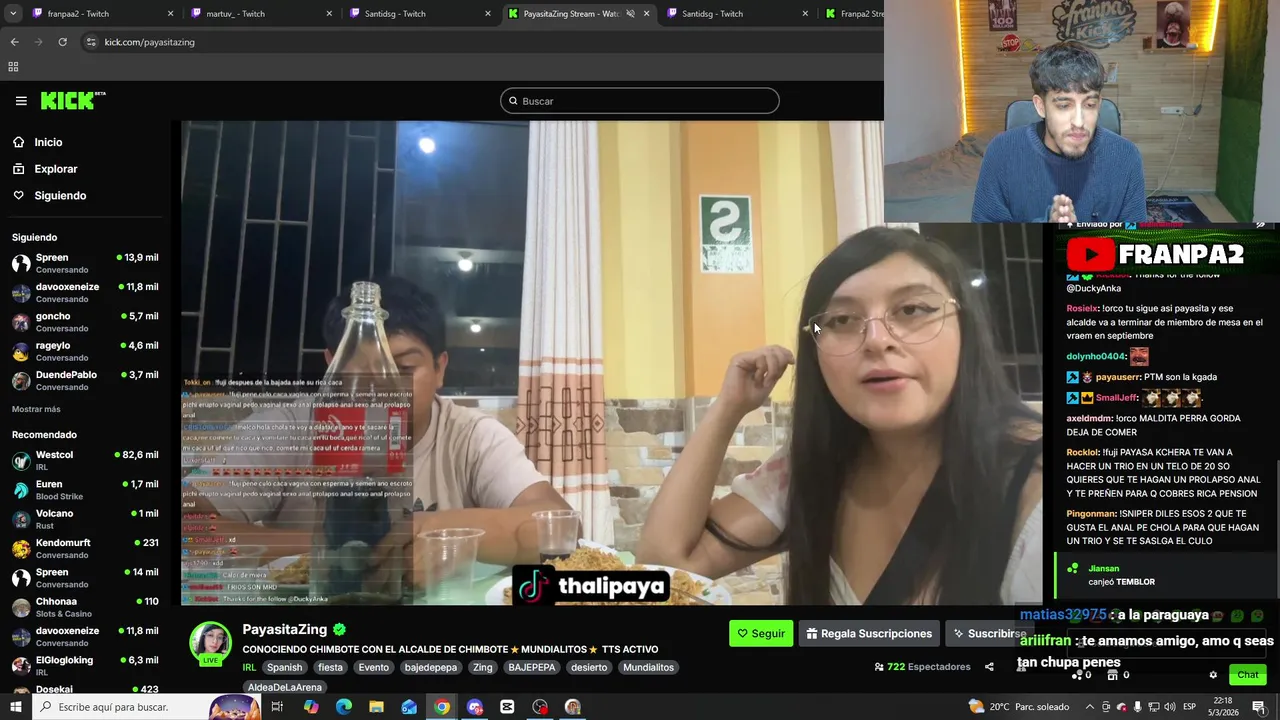Open Euren Blood Strike channel
Viewport: 1280px width, 720px height.
point(85,490)
